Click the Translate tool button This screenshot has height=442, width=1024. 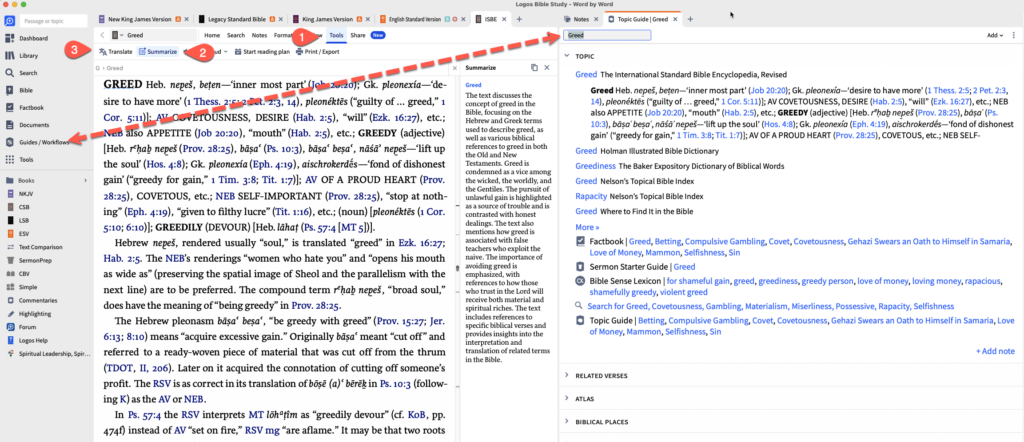119,50
